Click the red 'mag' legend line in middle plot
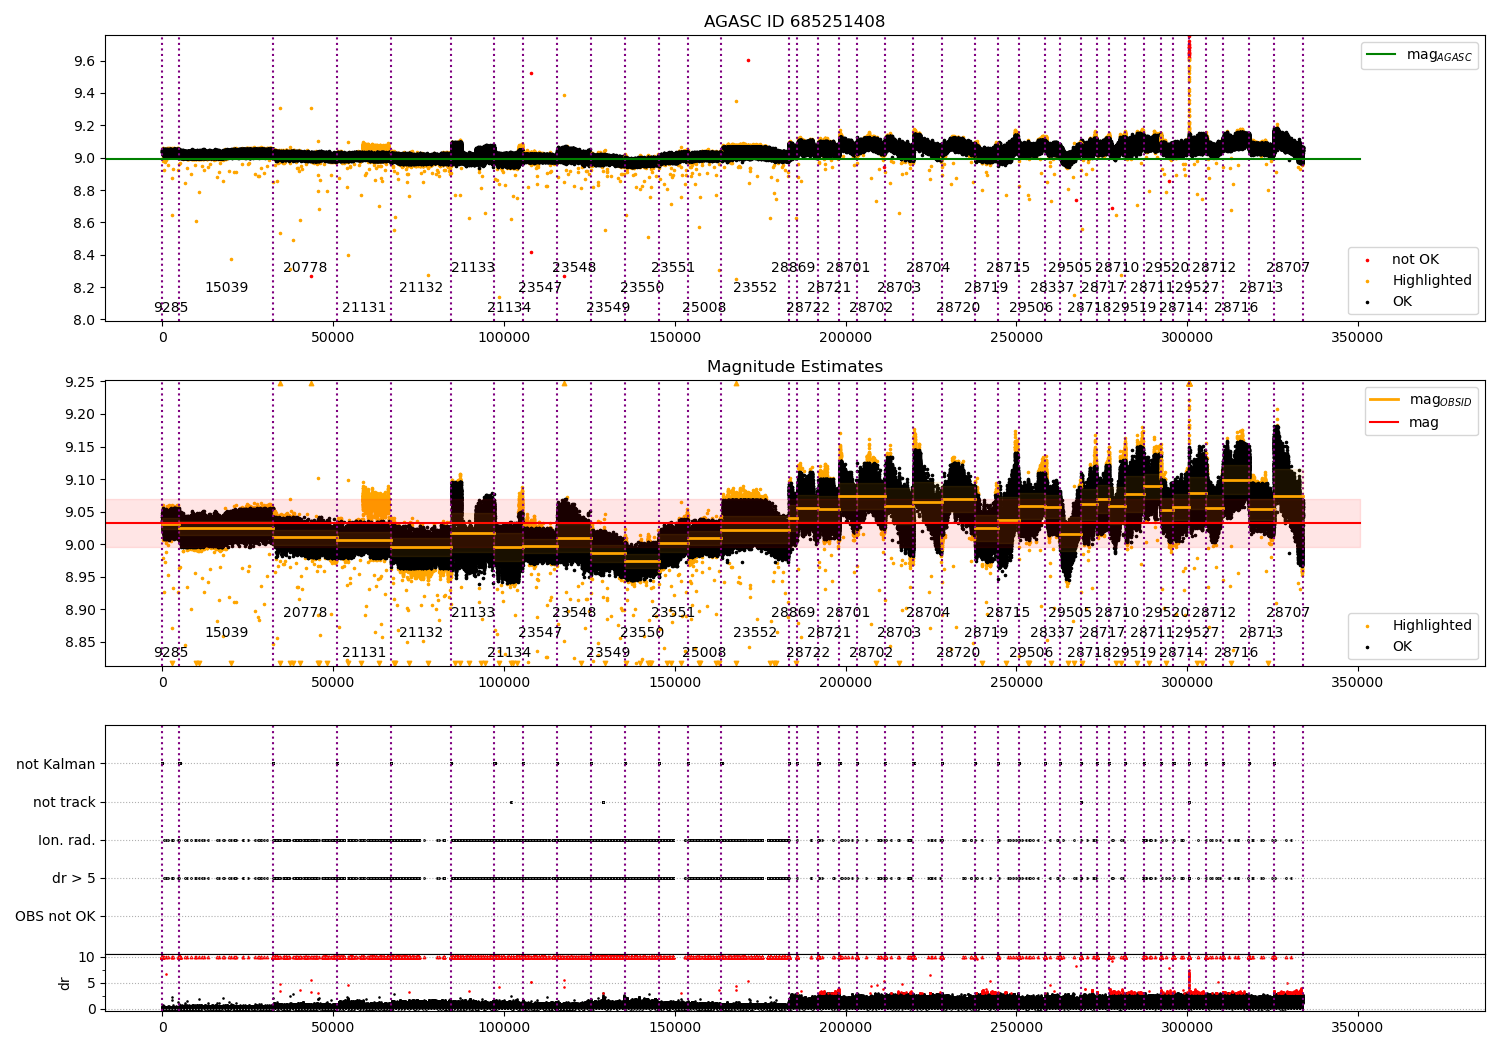 tap(1385, 423)
